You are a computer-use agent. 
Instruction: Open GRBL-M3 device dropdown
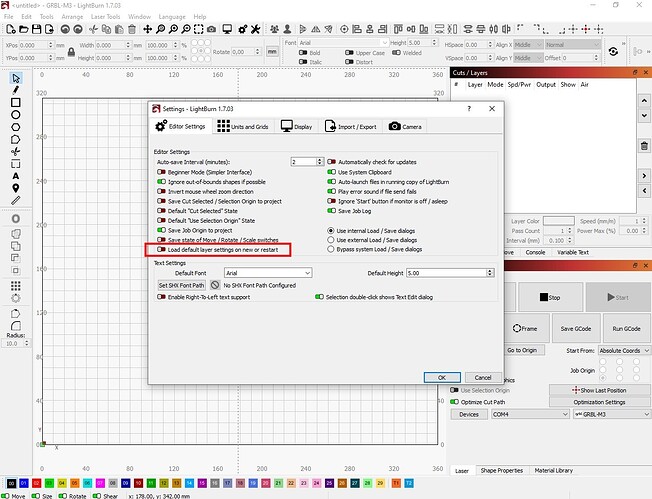[611, 414]
